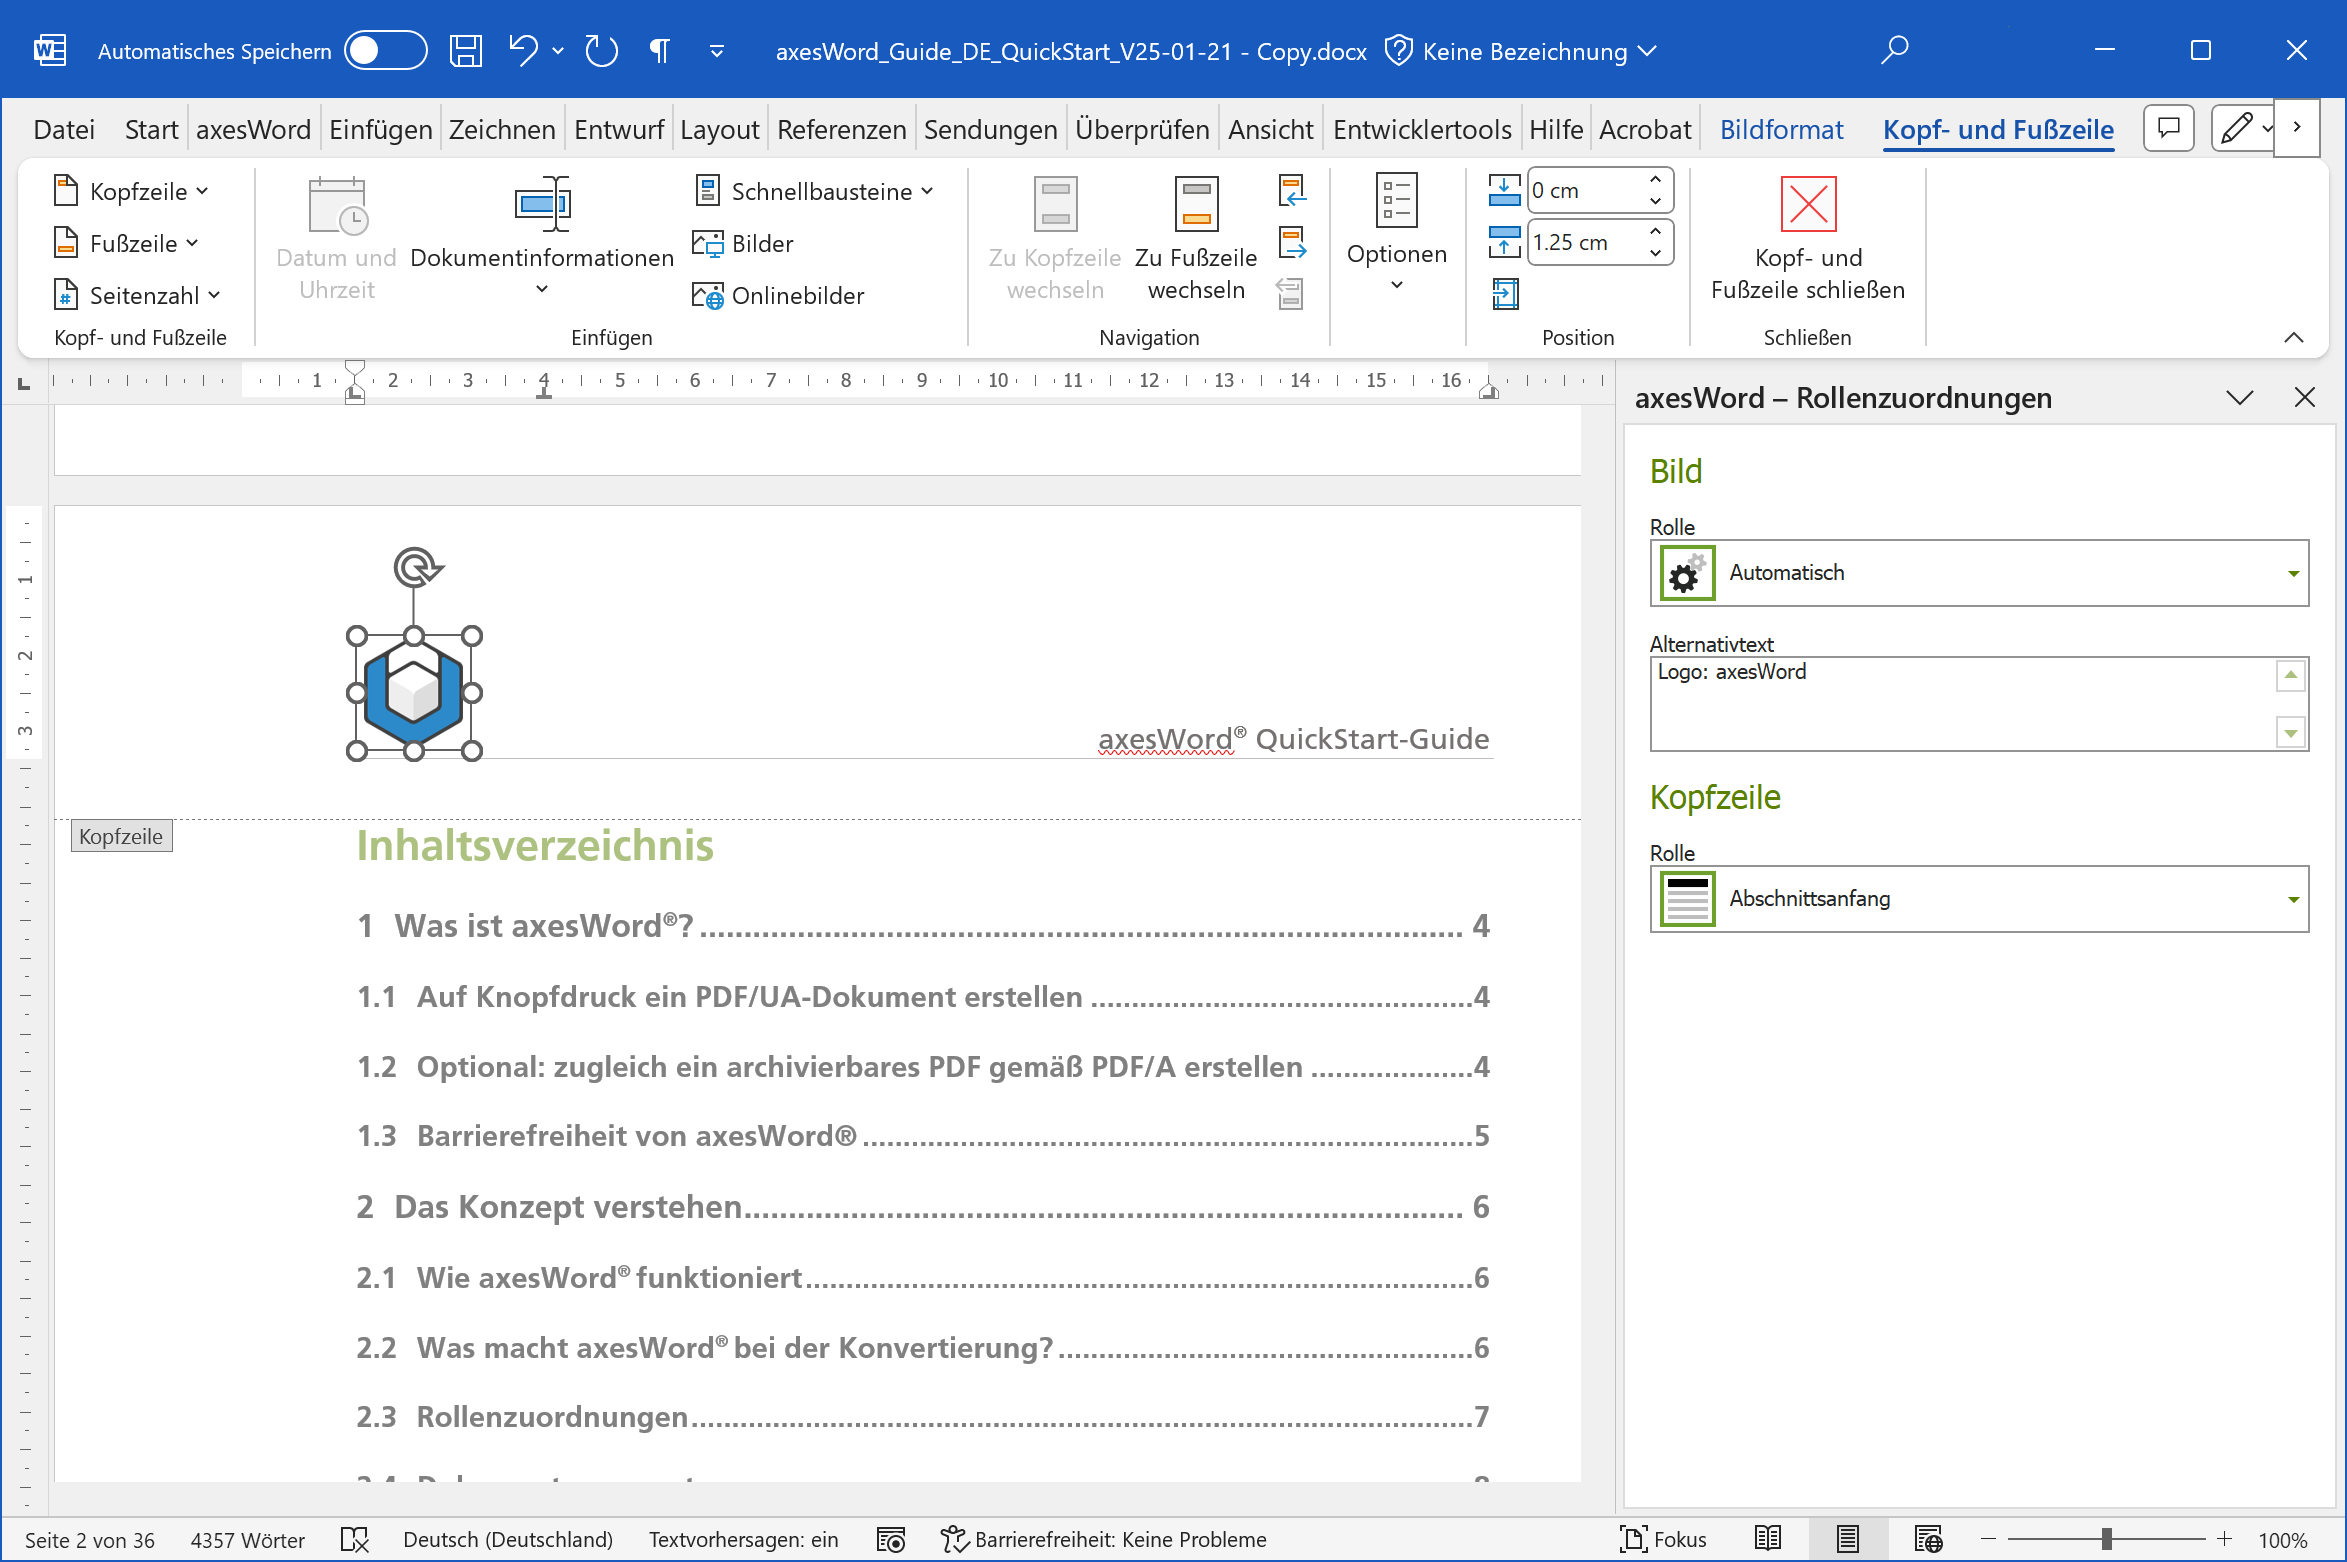Image resolution: width=2347 pixels, height=1562 pixels.
Task: Click the spelling check status icon
Action: 355,1540
